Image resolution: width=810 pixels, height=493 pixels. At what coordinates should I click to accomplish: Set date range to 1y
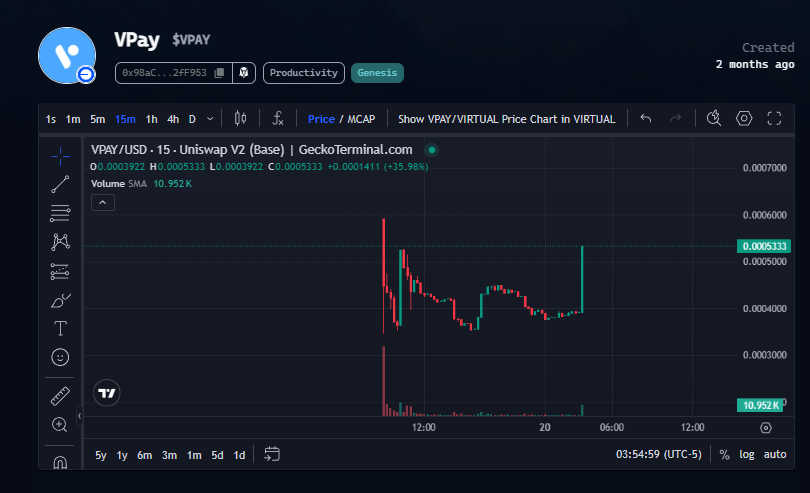pos(122,455)
